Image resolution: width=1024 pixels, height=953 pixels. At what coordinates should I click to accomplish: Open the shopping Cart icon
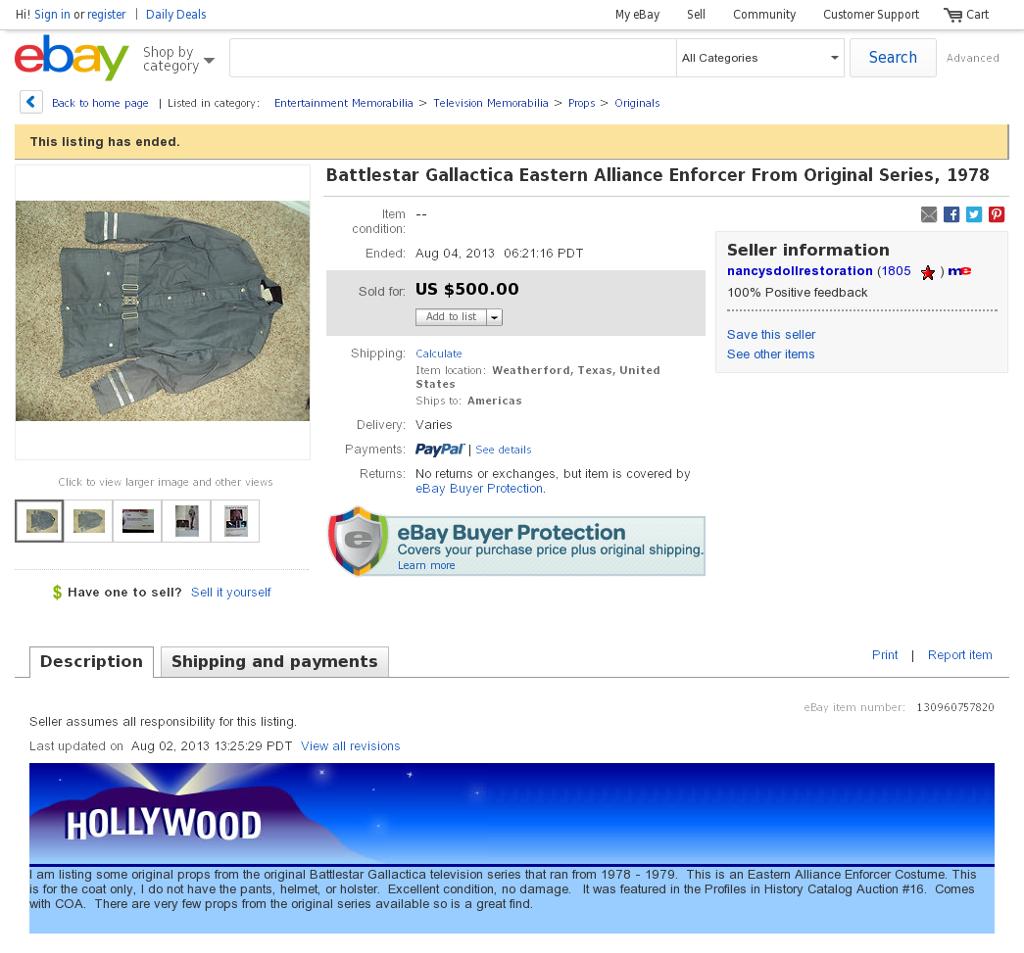(953, 14)
